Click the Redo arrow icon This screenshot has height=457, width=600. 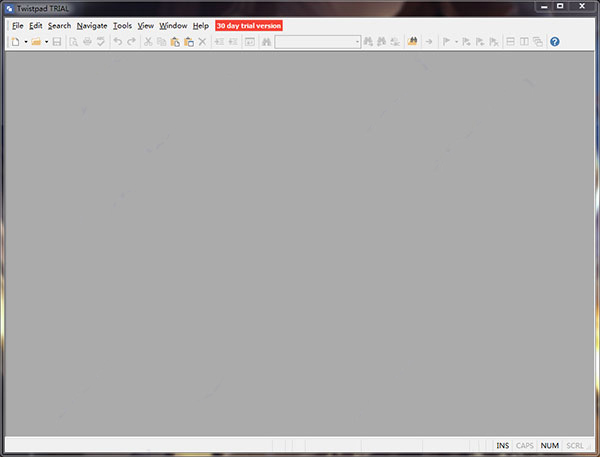(x=131, y=42)
